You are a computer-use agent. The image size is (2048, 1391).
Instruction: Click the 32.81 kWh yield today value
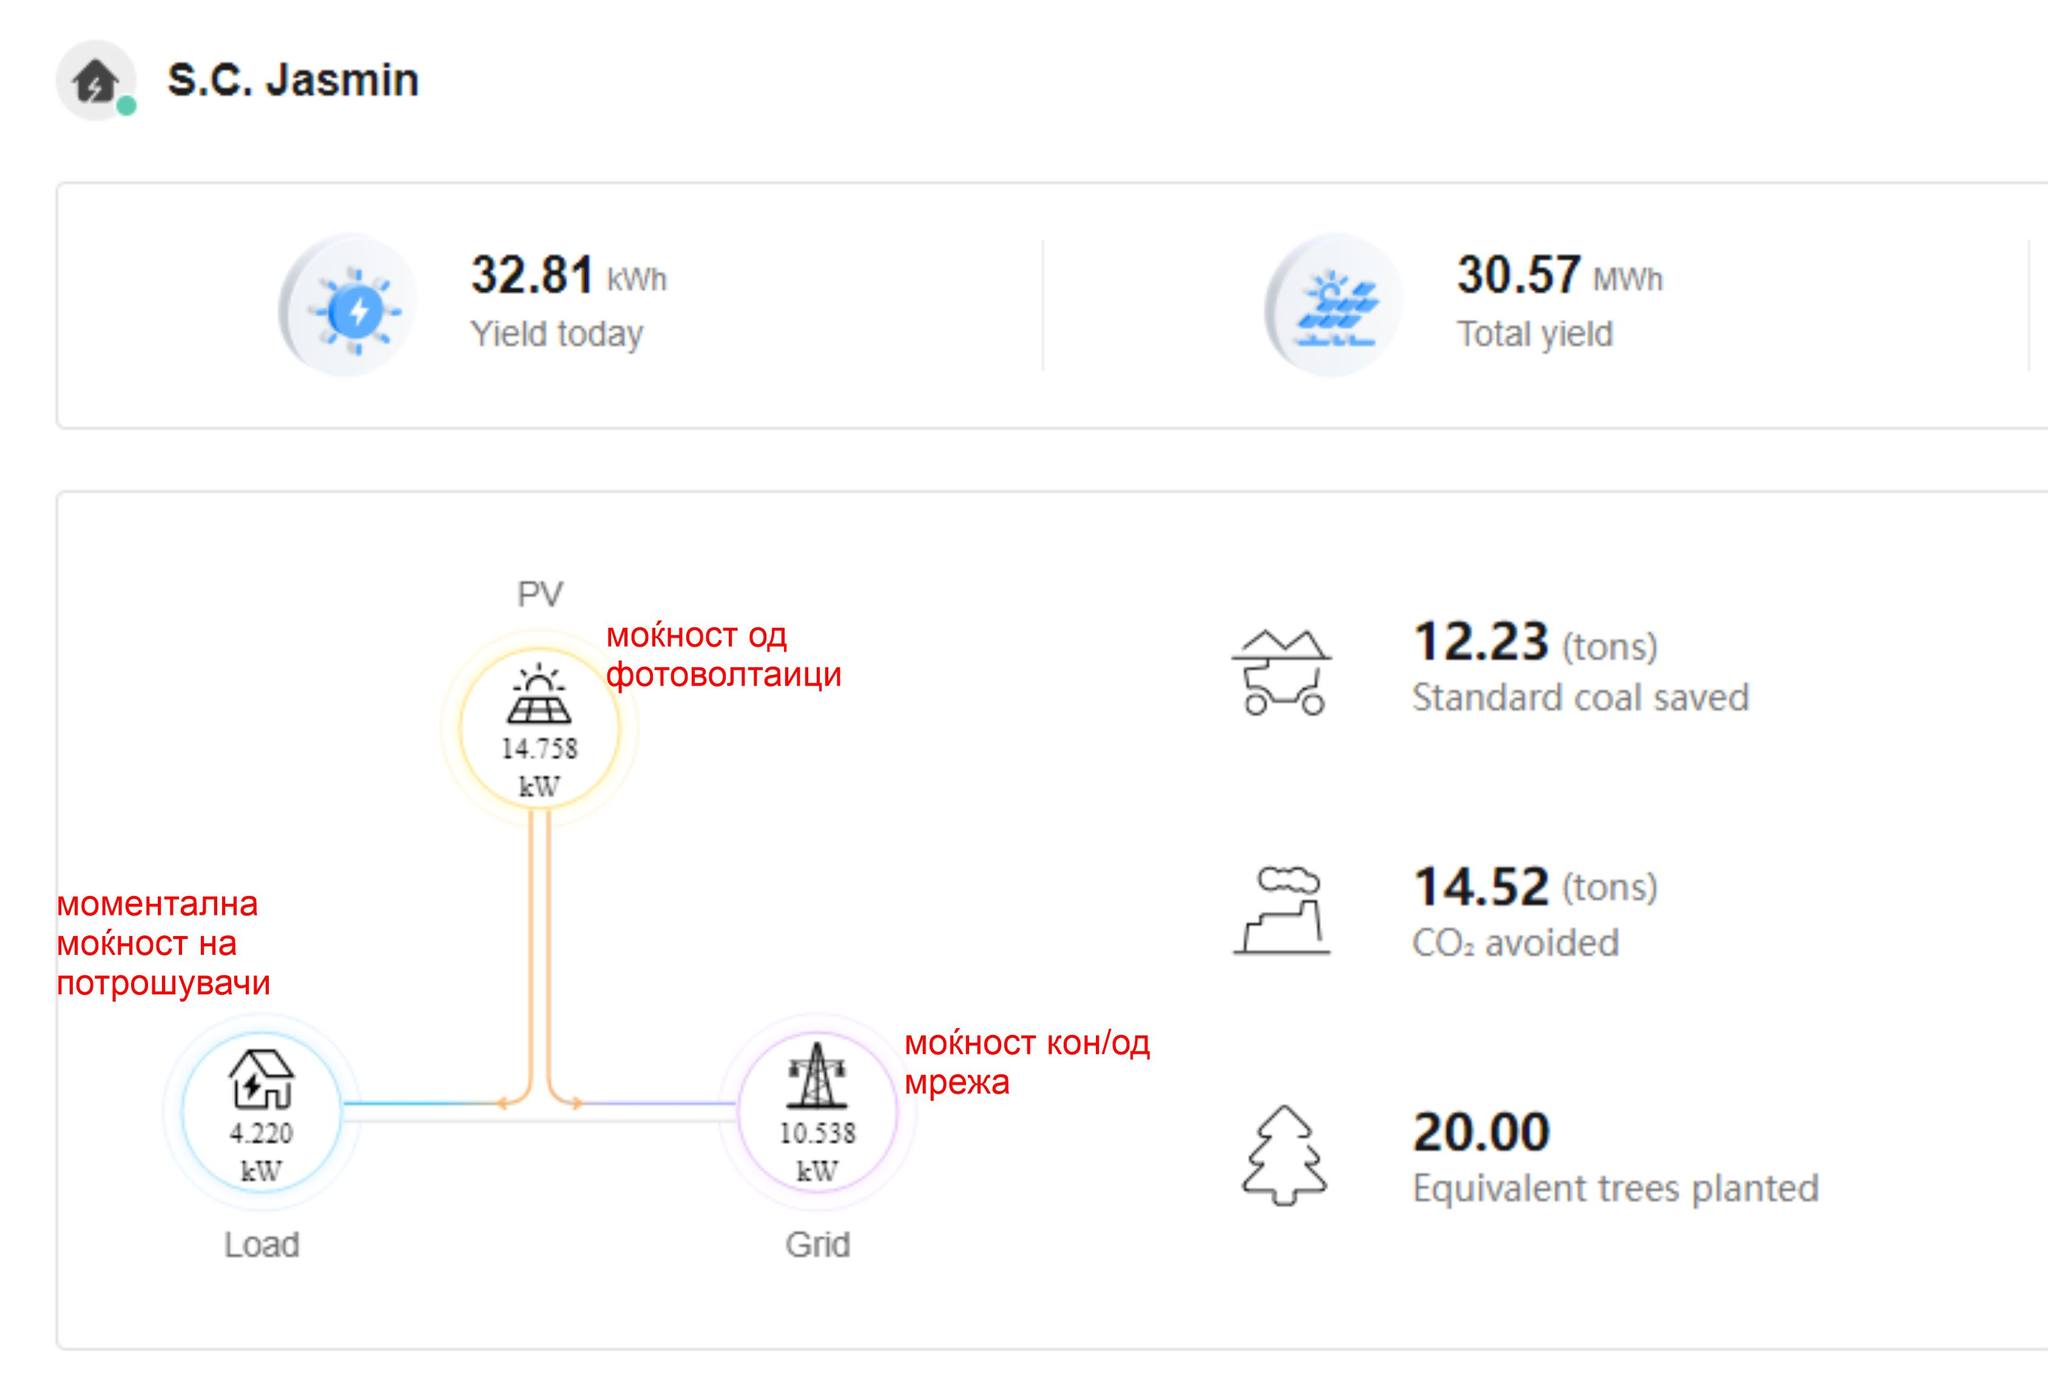point(569,274)
